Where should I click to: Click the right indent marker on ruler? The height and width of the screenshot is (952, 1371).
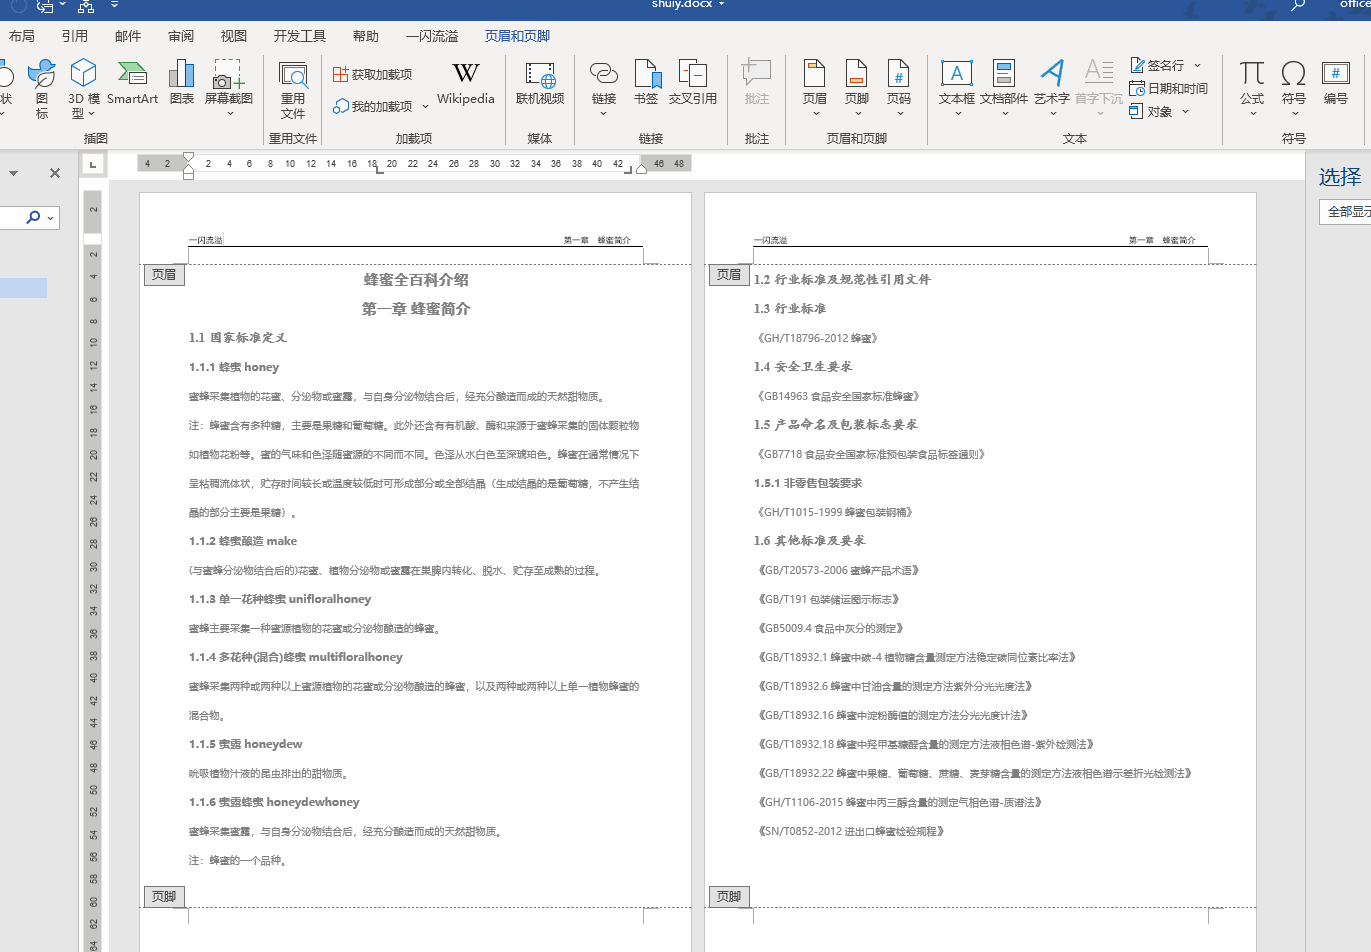642,168
